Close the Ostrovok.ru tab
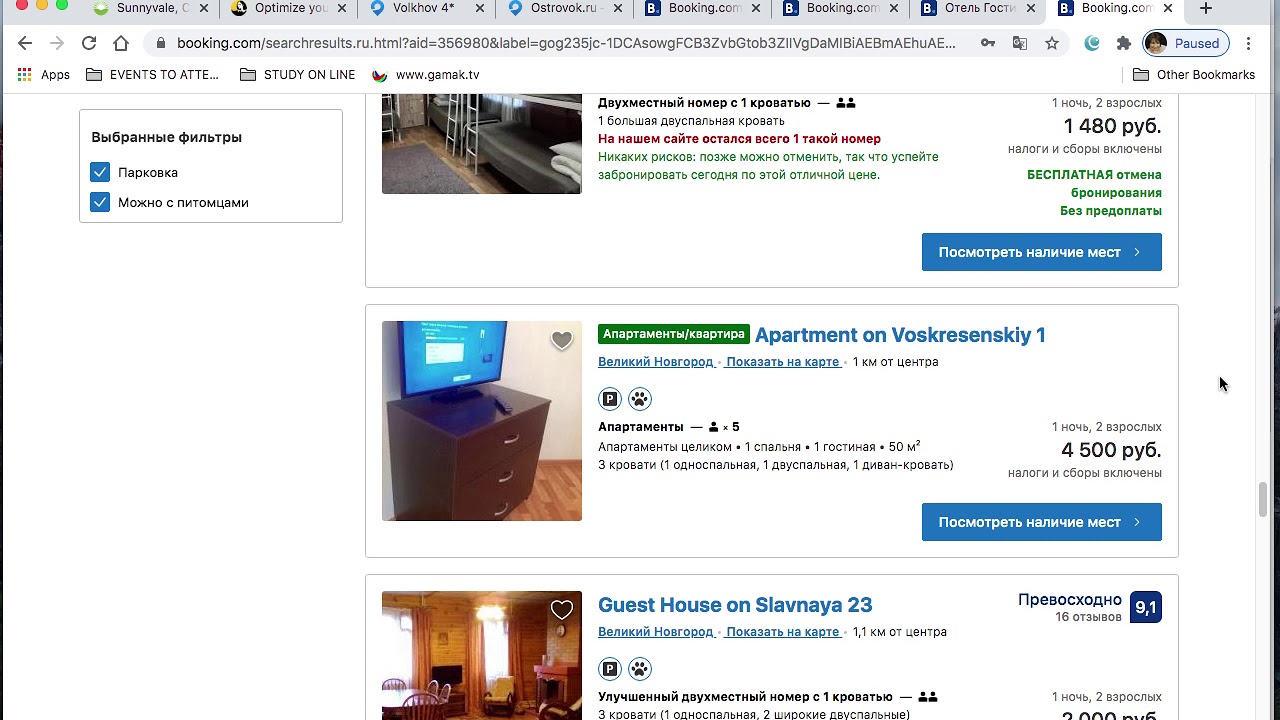 [x=616, y=9]
